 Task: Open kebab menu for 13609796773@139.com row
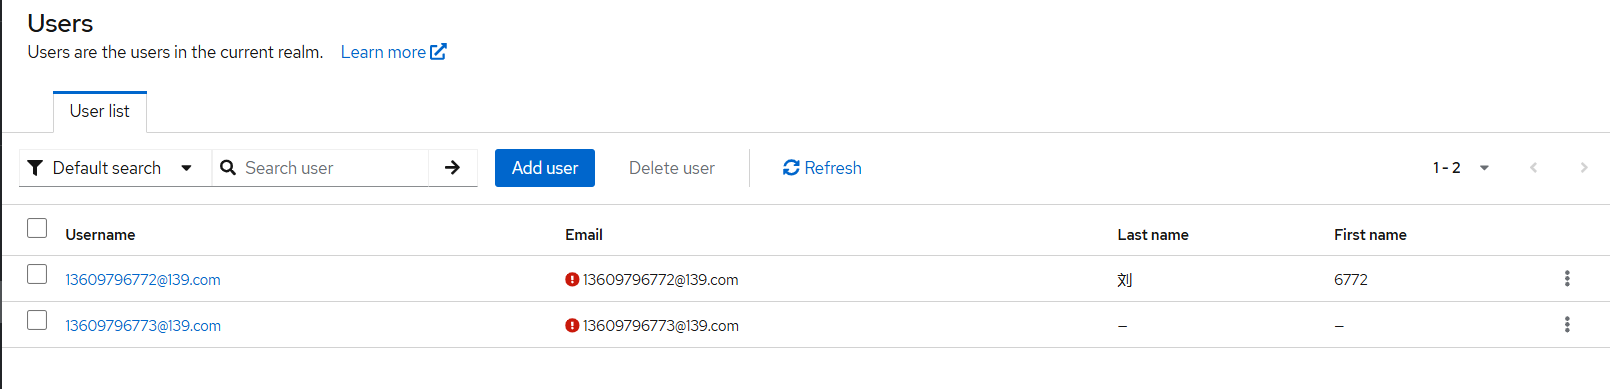[1567, 325]
